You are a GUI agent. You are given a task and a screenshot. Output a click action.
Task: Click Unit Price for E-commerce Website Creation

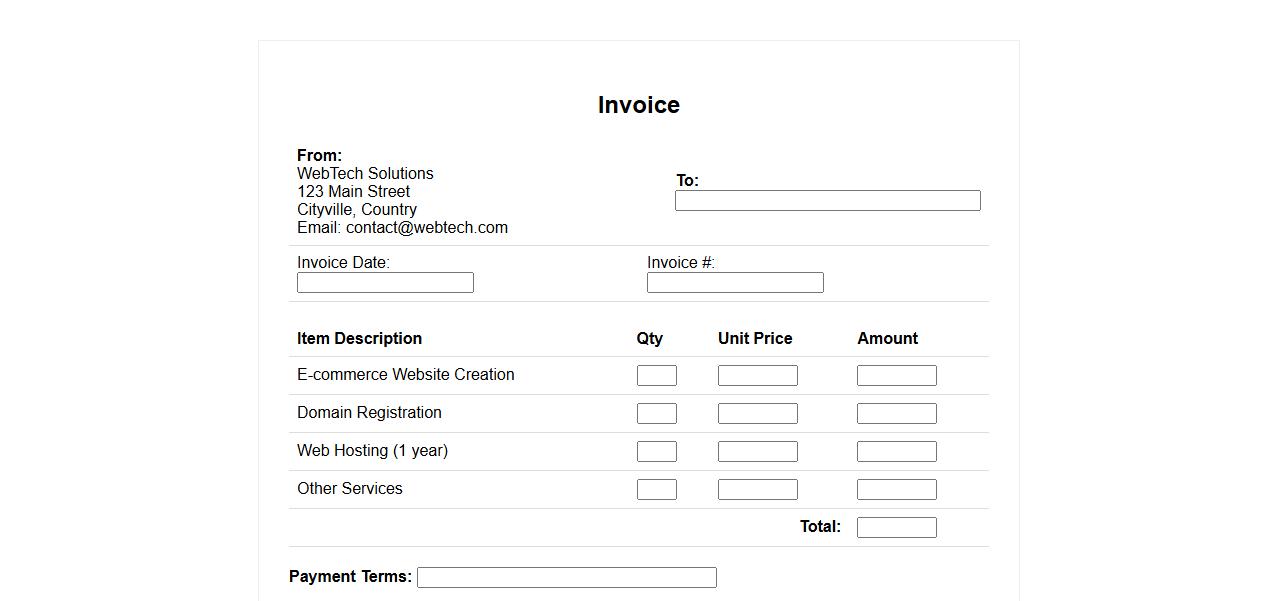pos(757,376)
